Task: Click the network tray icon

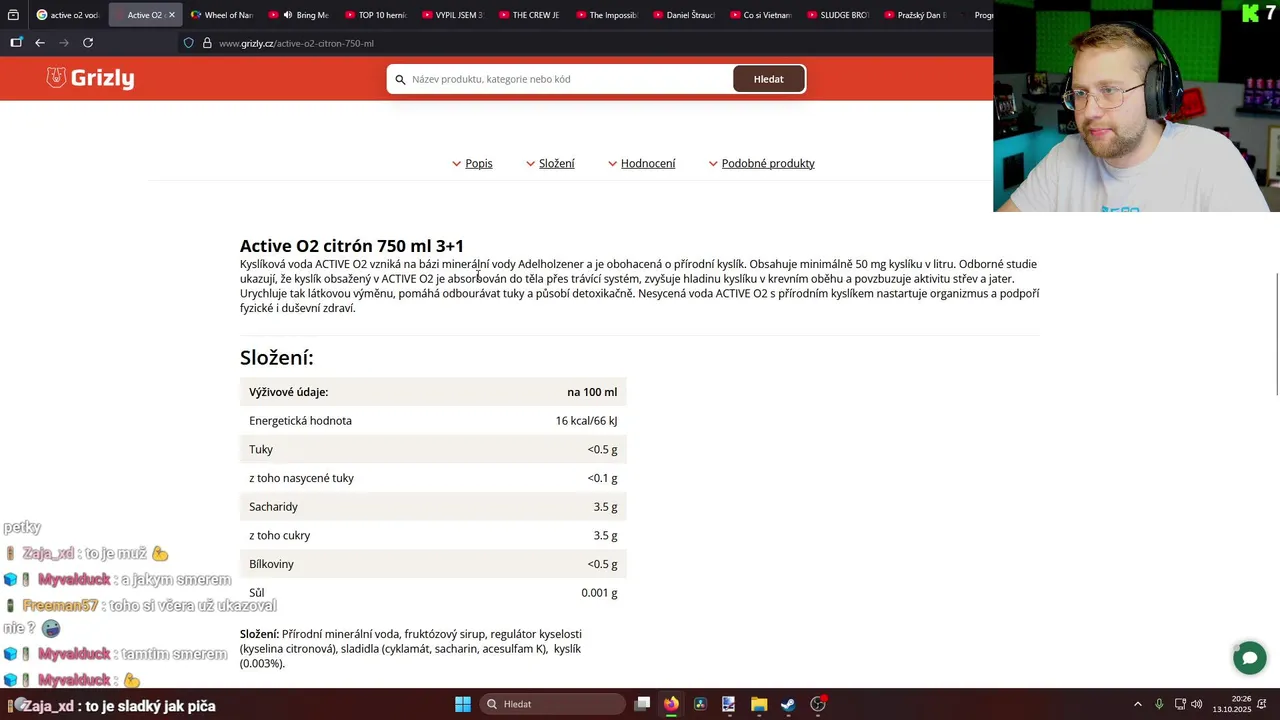Action: click(x=1180, y=704)
